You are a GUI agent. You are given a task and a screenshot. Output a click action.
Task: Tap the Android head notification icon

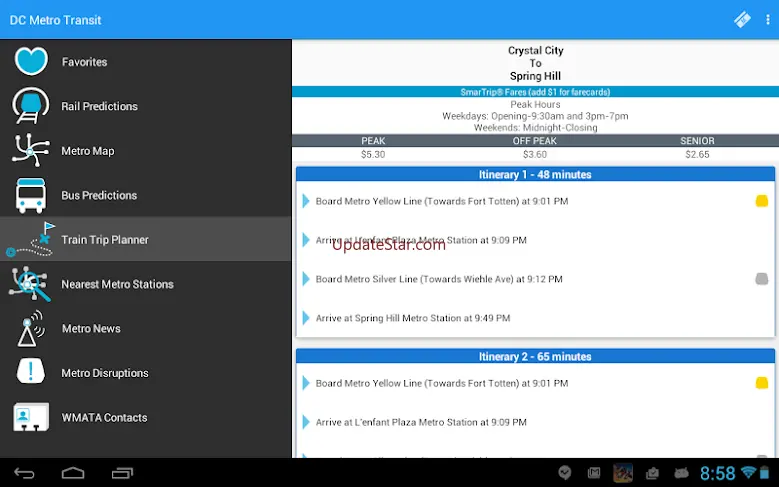point(681,473)
